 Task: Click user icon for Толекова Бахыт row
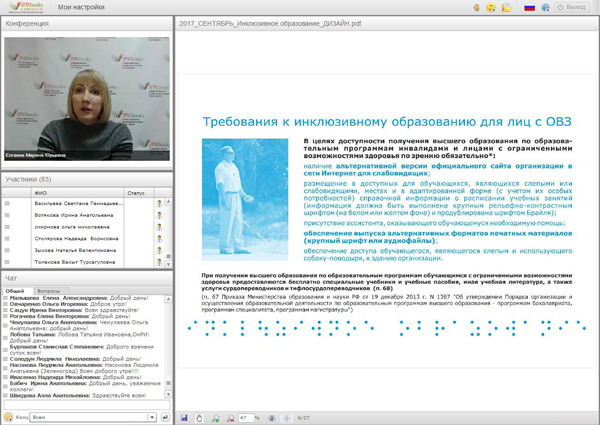tap(159, 262)
